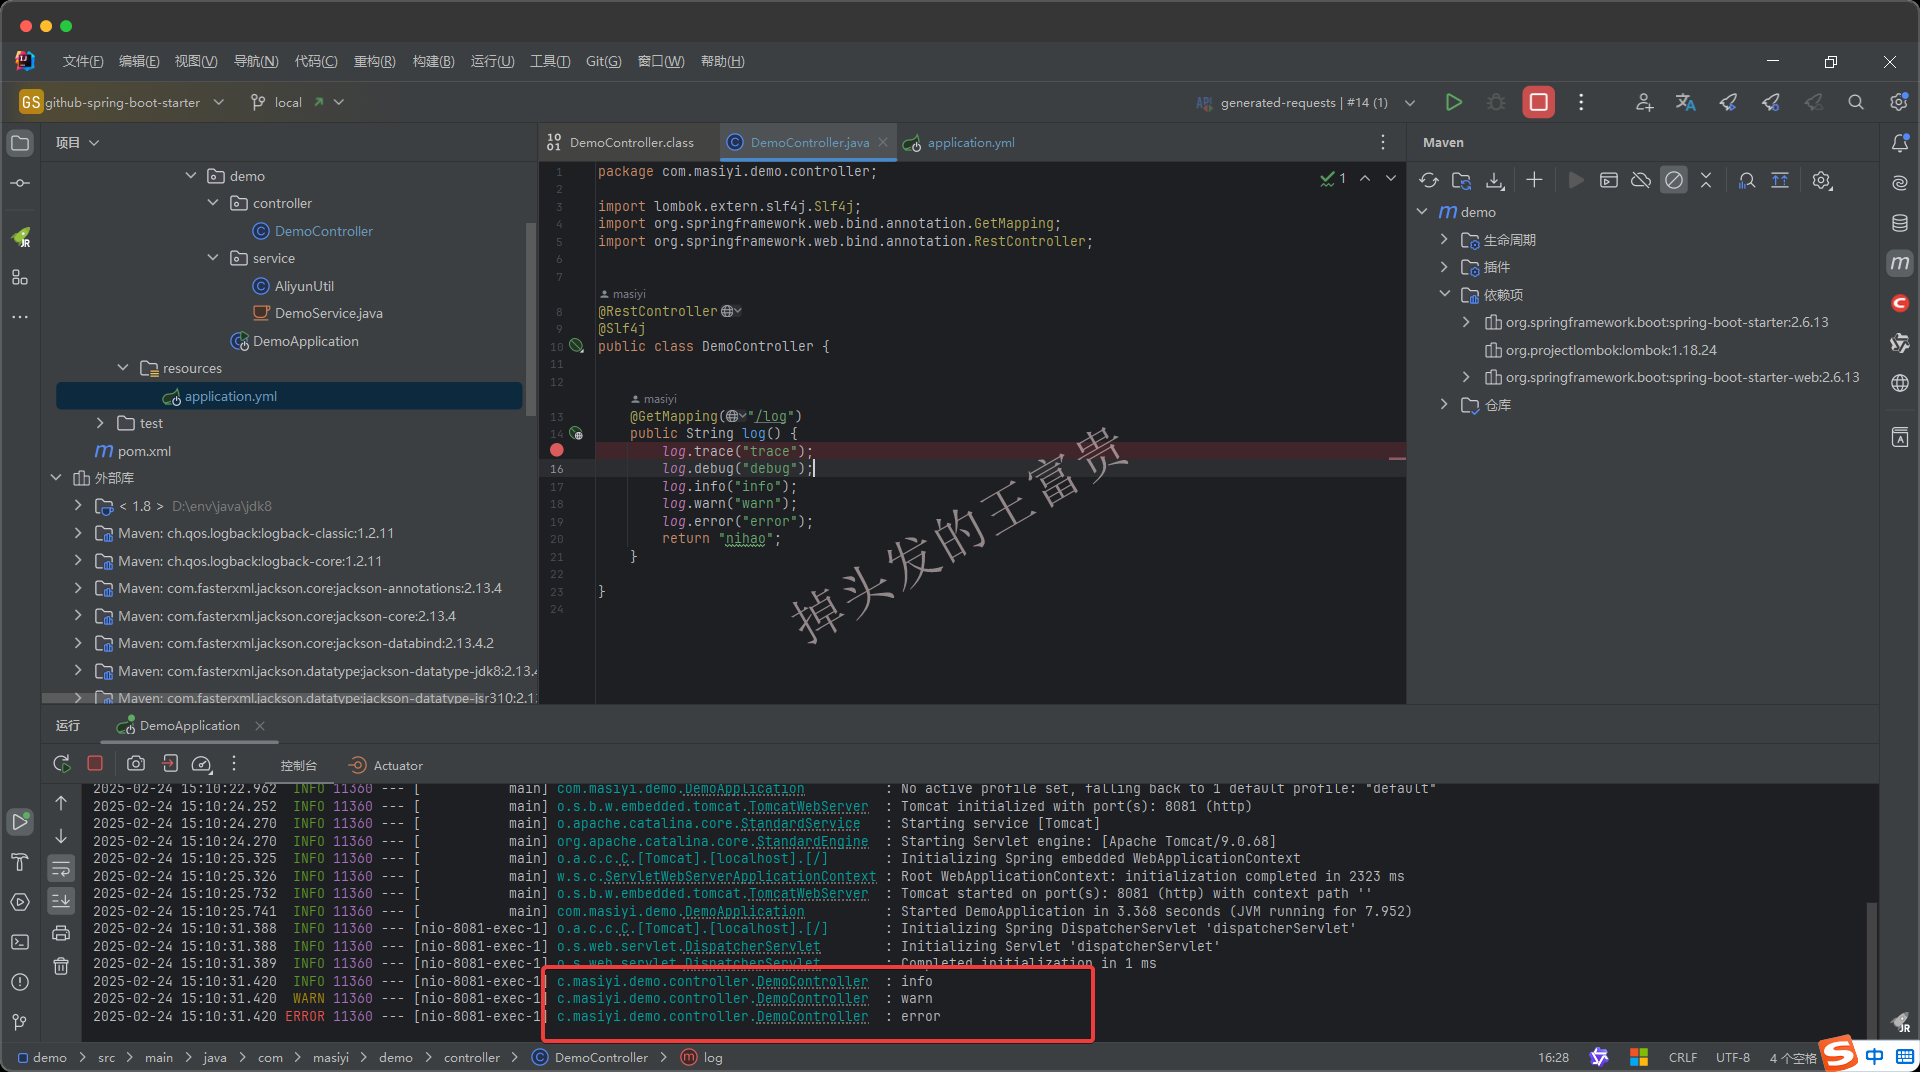Open the commit tool window
Viewport: 1920px width, 1072px height.
20,183
